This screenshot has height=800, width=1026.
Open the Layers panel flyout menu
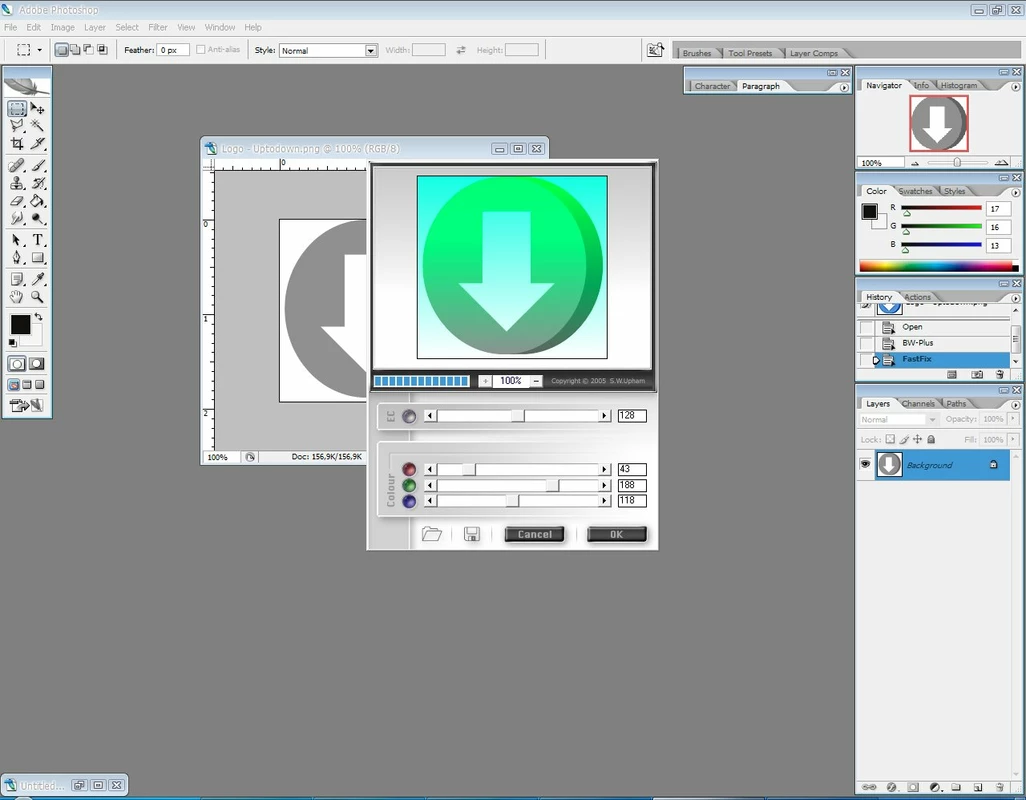[x=1016, y=405]
